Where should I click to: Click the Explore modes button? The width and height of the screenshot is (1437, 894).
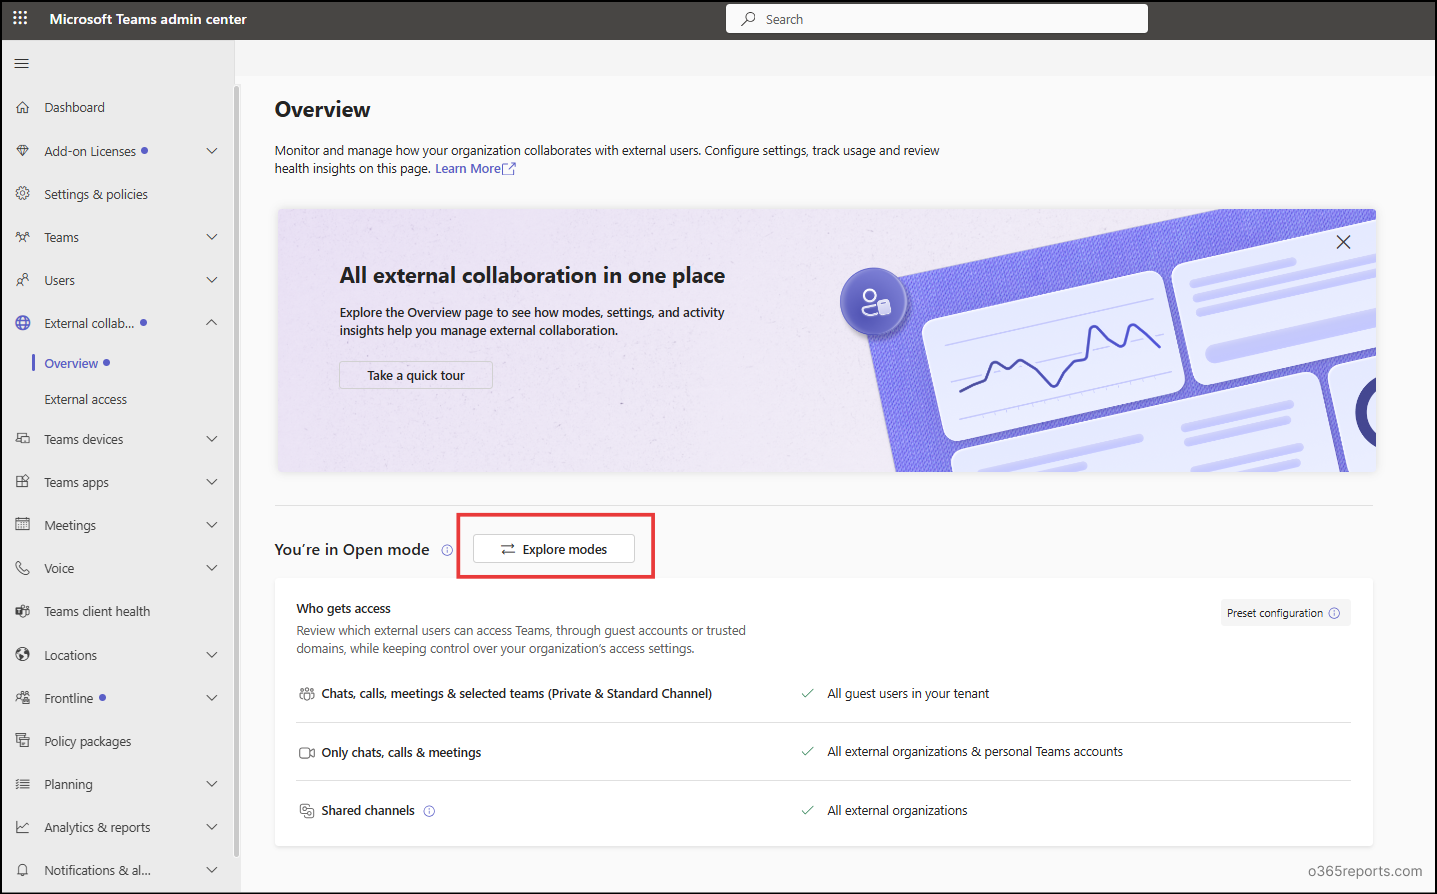(554, 549)
